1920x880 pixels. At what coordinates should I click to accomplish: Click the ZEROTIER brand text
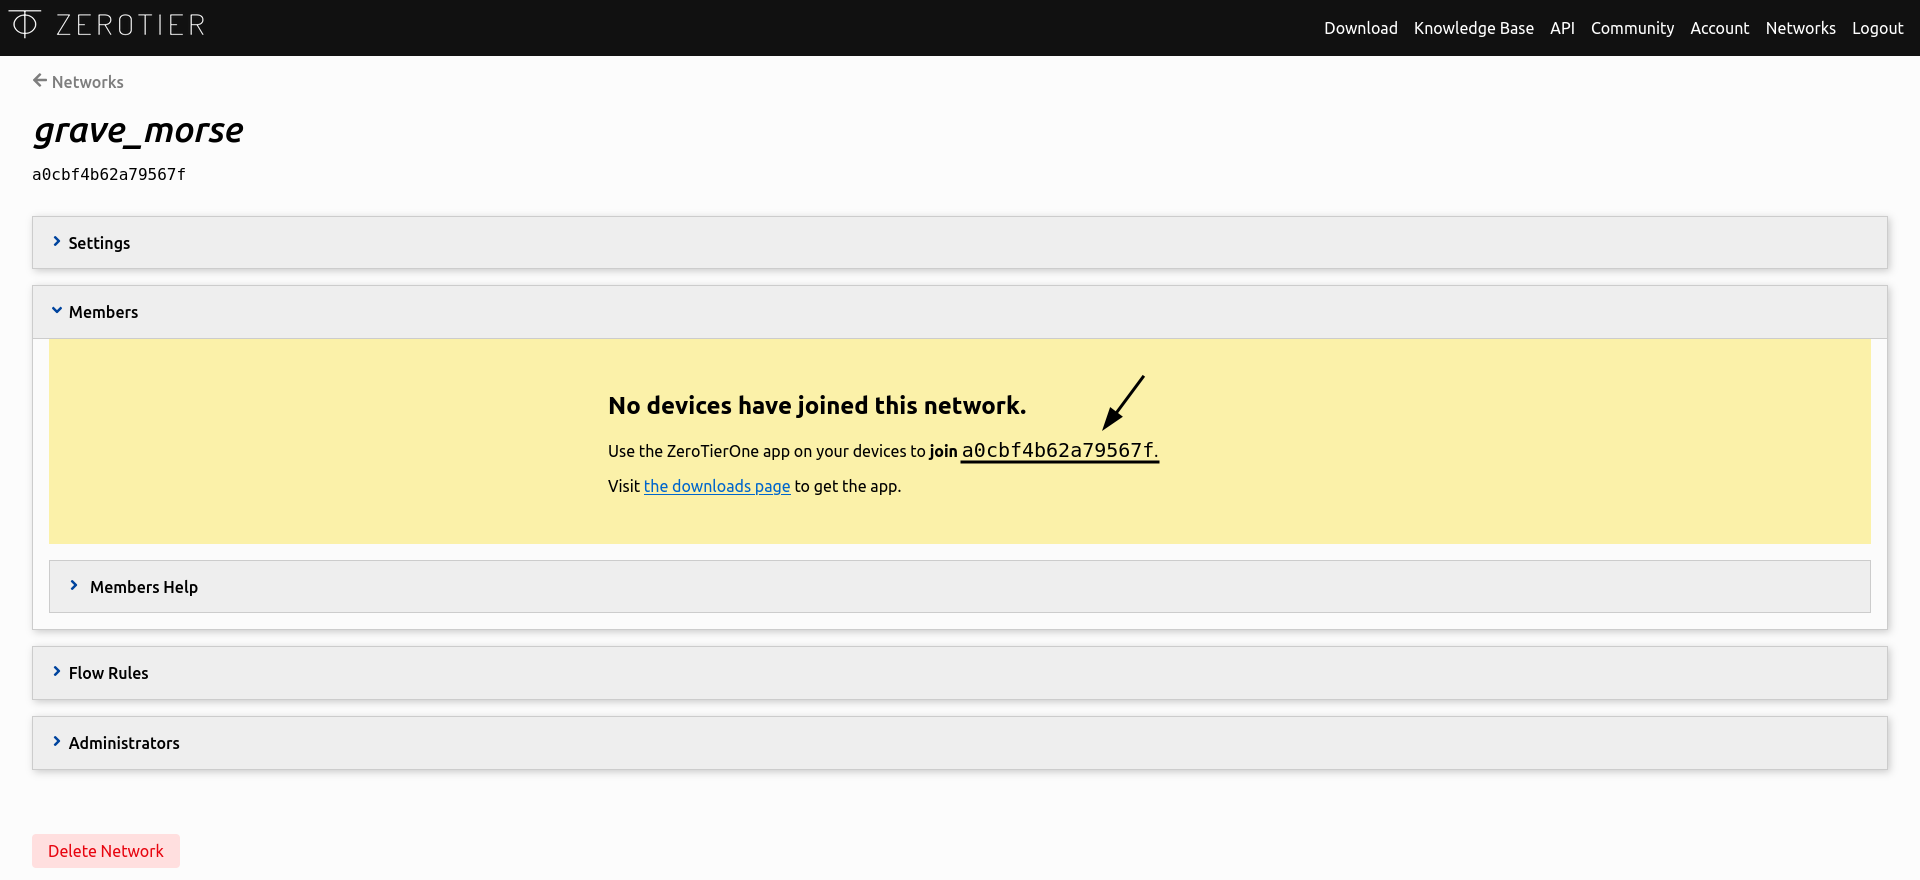click(x=130, y=25)
